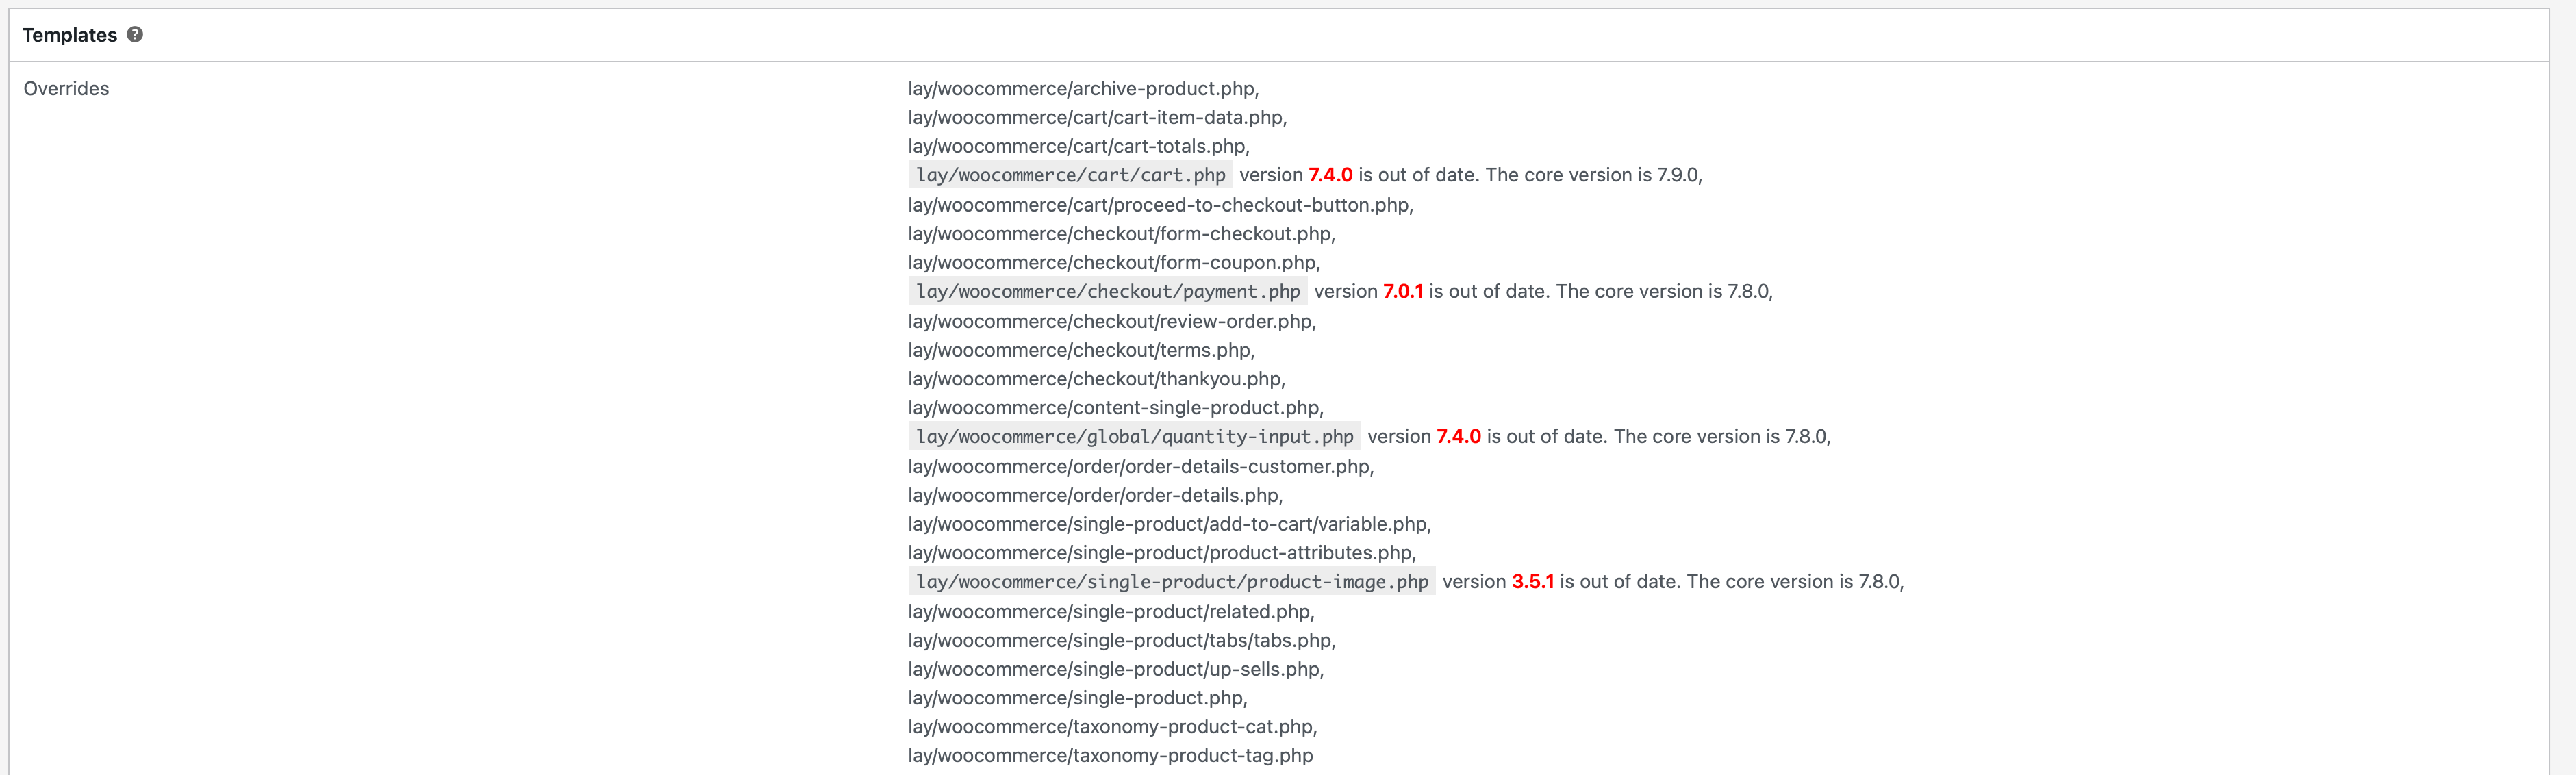
Task: Click the red 7.0.1 version number
Action: pos(1402,291)
